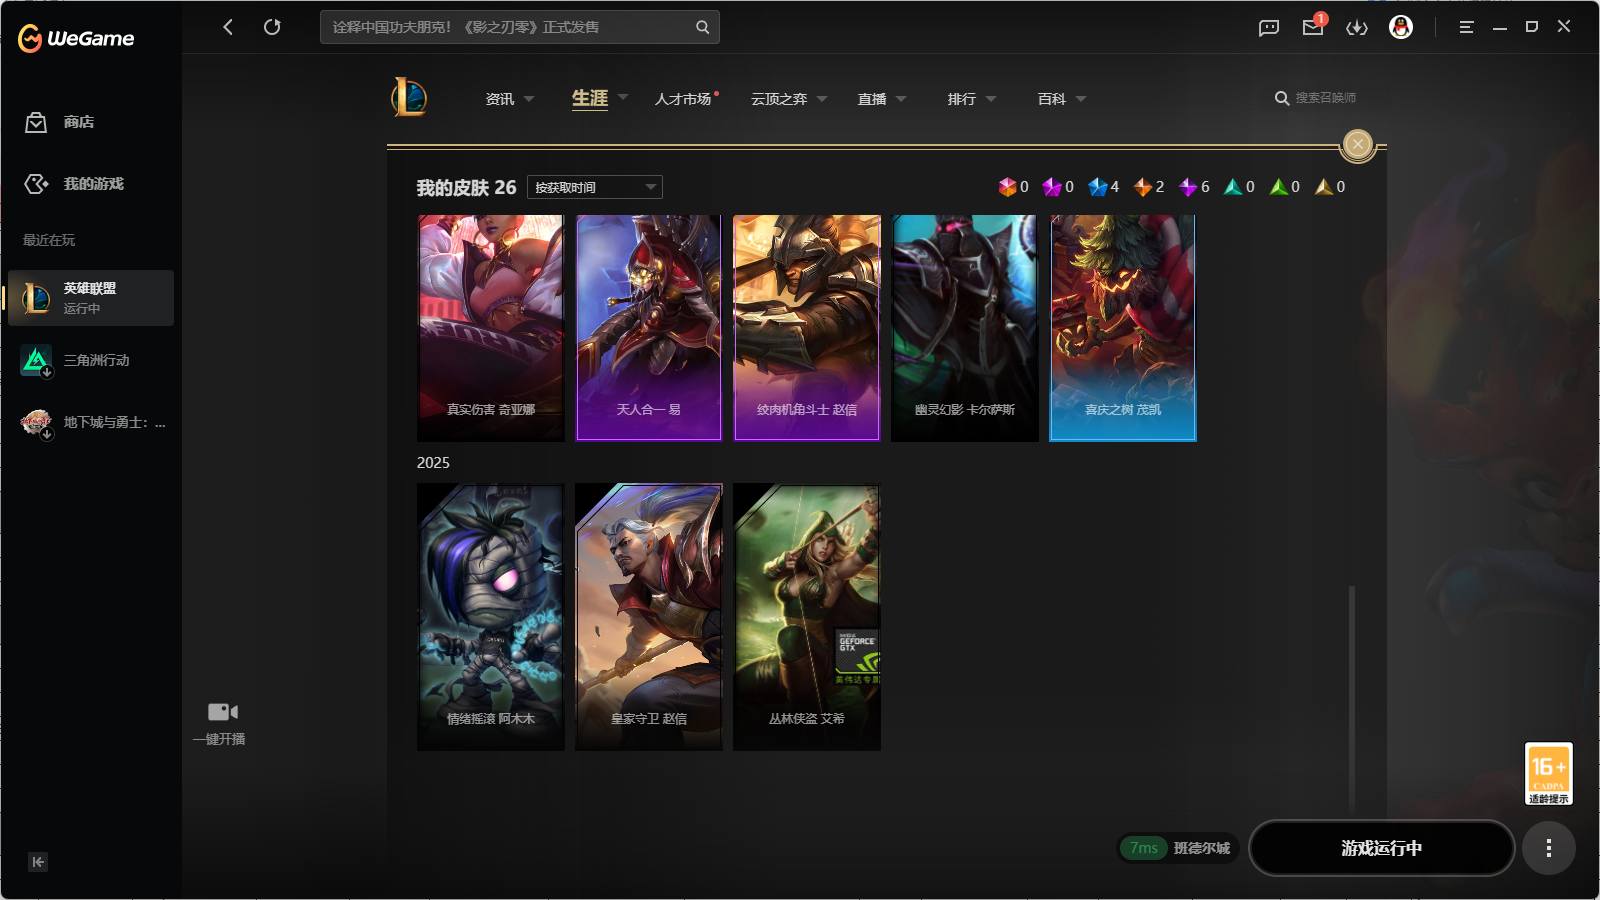Open the 情绪摇滚 阿木木 skin card

coord(491,617)
